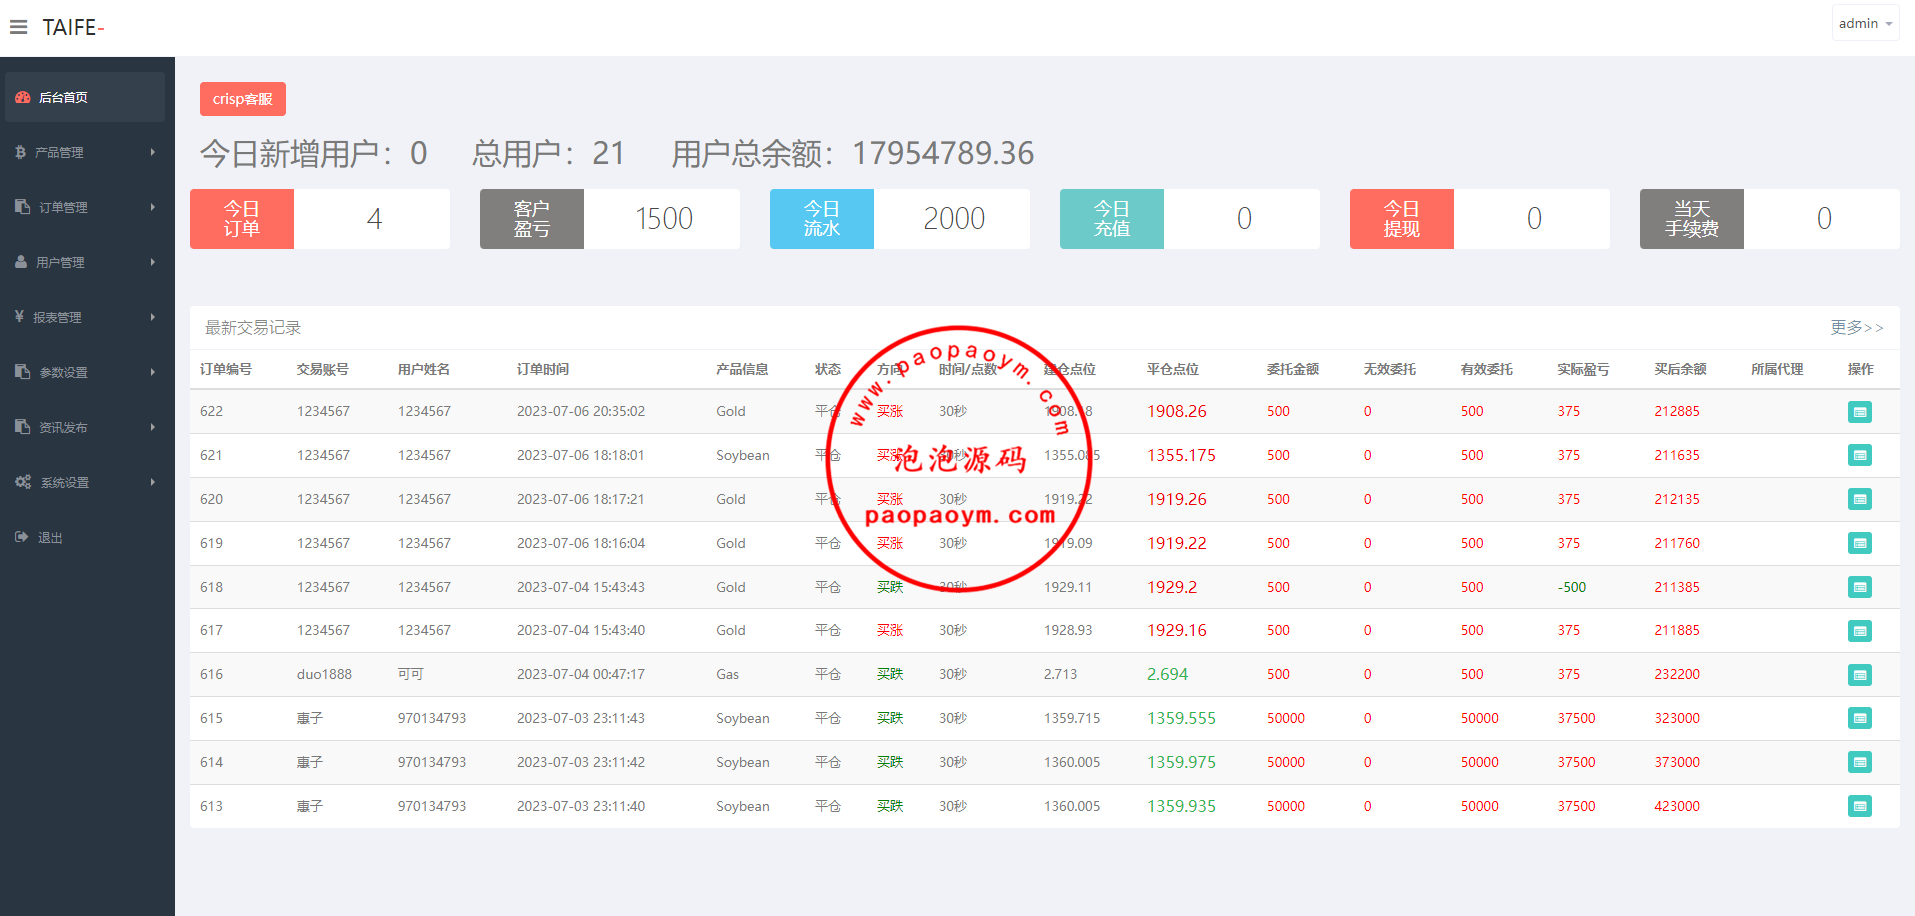Image resolution: width=1915 pixels, height=916 pixels.
Task: Click the action icon for order 620
Action: point(1859,499)
